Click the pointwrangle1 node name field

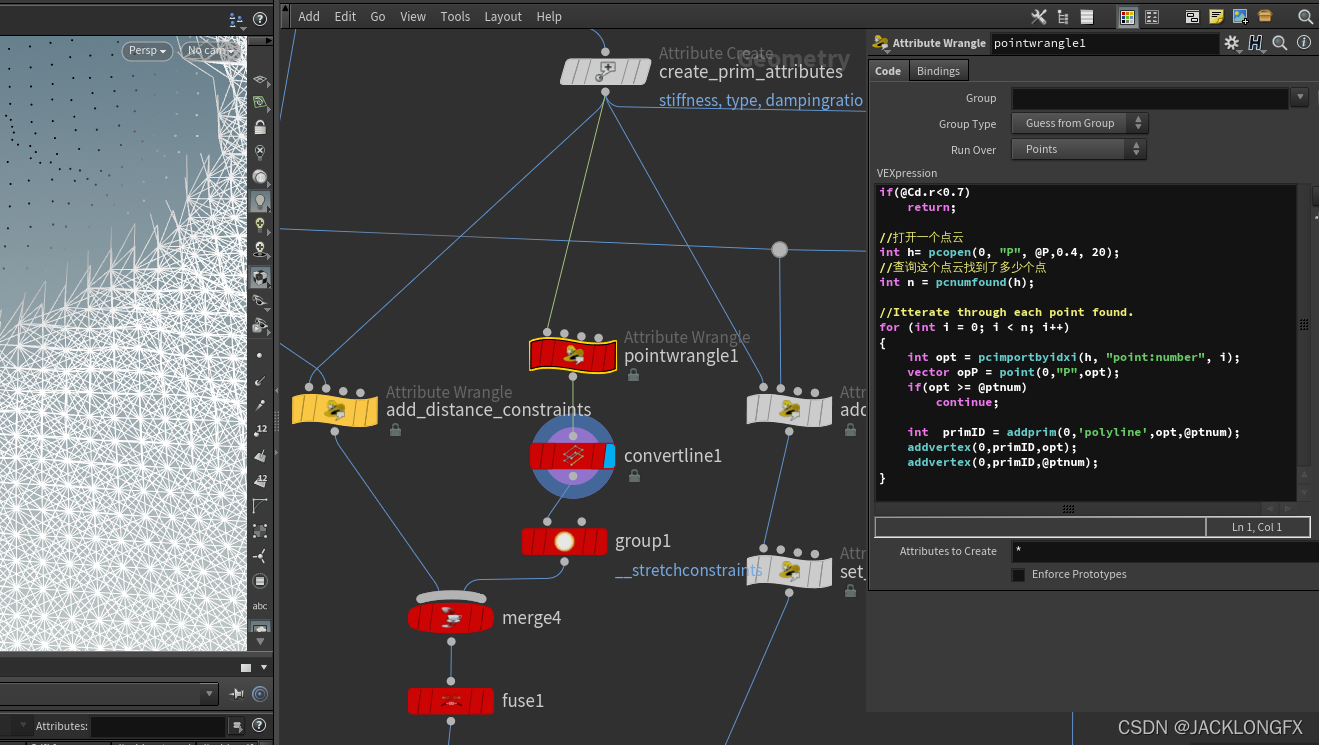(1104, 43)
